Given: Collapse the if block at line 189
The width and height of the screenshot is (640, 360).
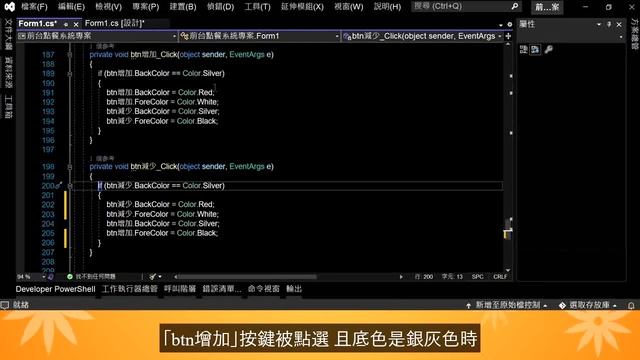Looking at the screenshot, I should pyautogui.click(x=70, y=74).
